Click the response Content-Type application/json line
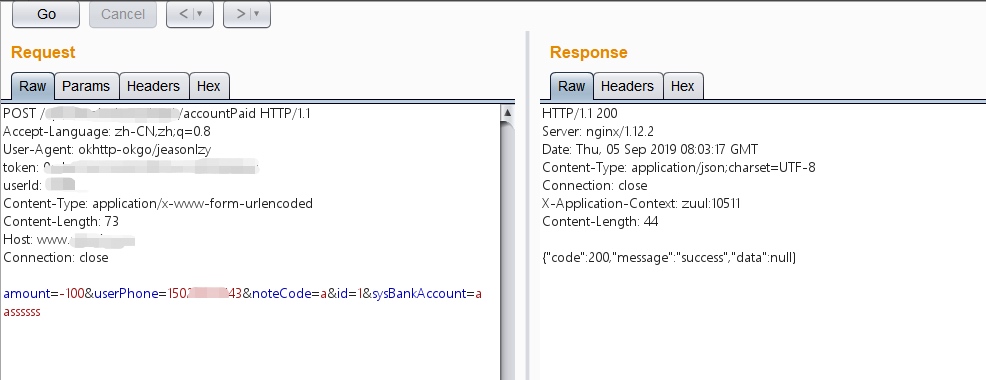 (679, 167)
